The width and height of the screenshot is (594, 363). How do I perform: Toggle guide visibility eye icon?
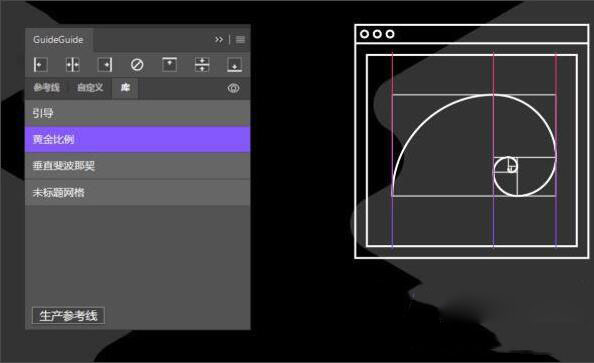(233, 88)
